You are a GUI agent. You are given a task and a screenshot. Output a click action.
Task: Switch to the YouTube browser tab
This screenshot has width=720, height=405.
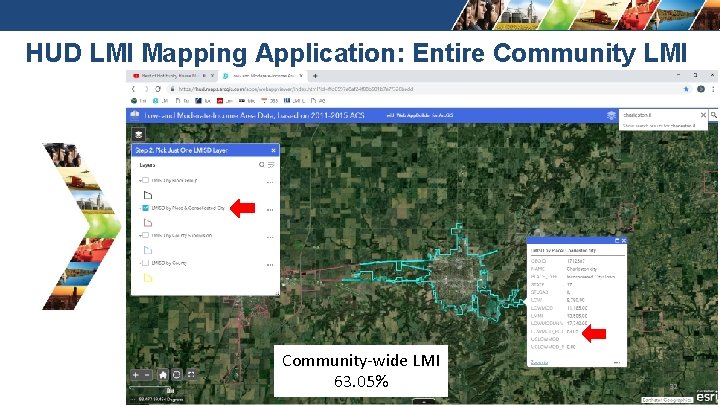coord(170,75)
